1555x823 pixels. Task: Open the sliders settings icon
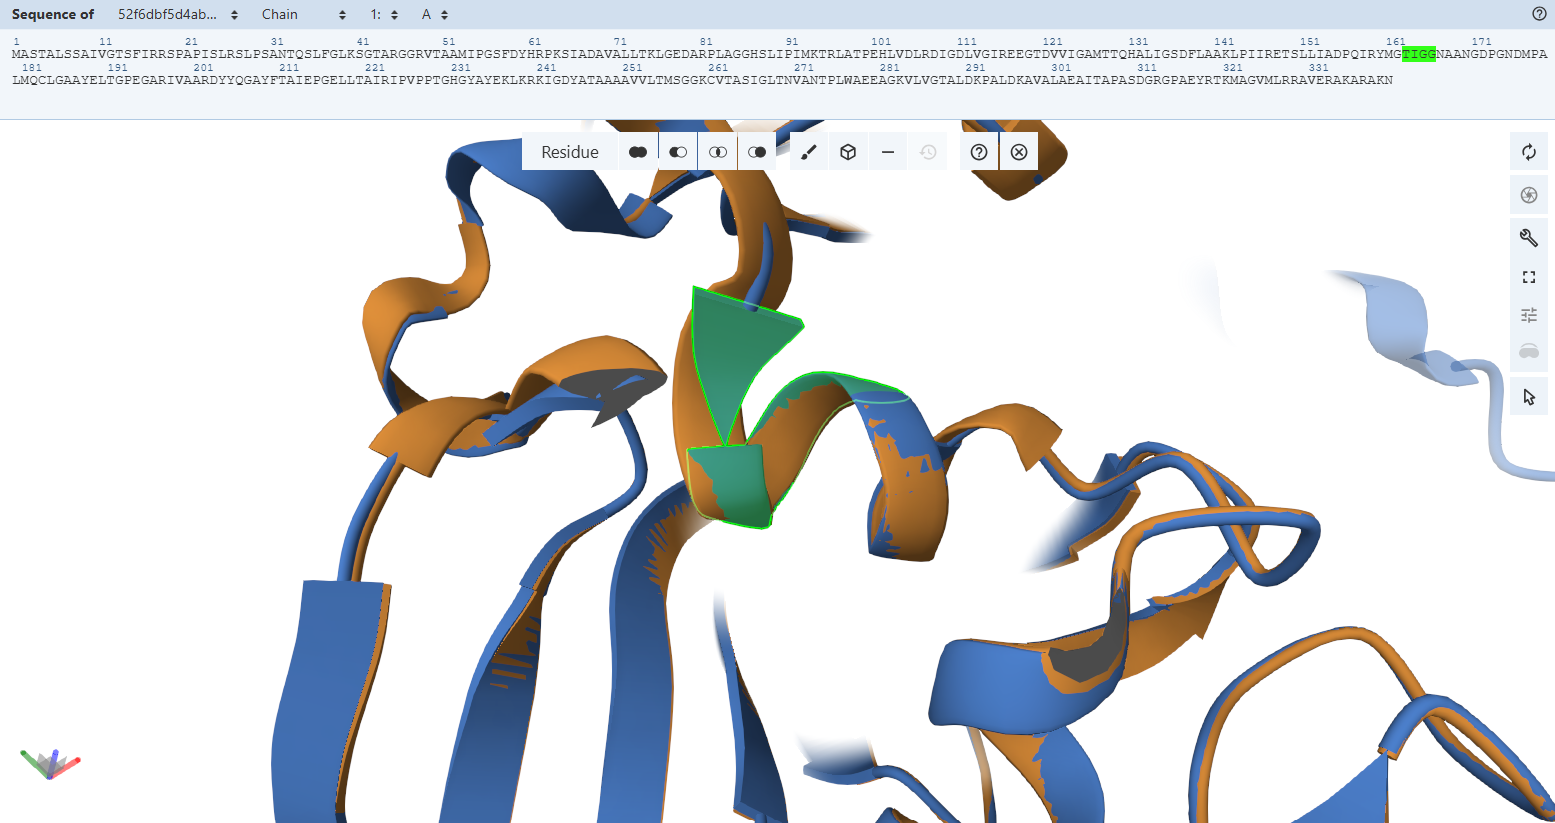click(1529, 315)
